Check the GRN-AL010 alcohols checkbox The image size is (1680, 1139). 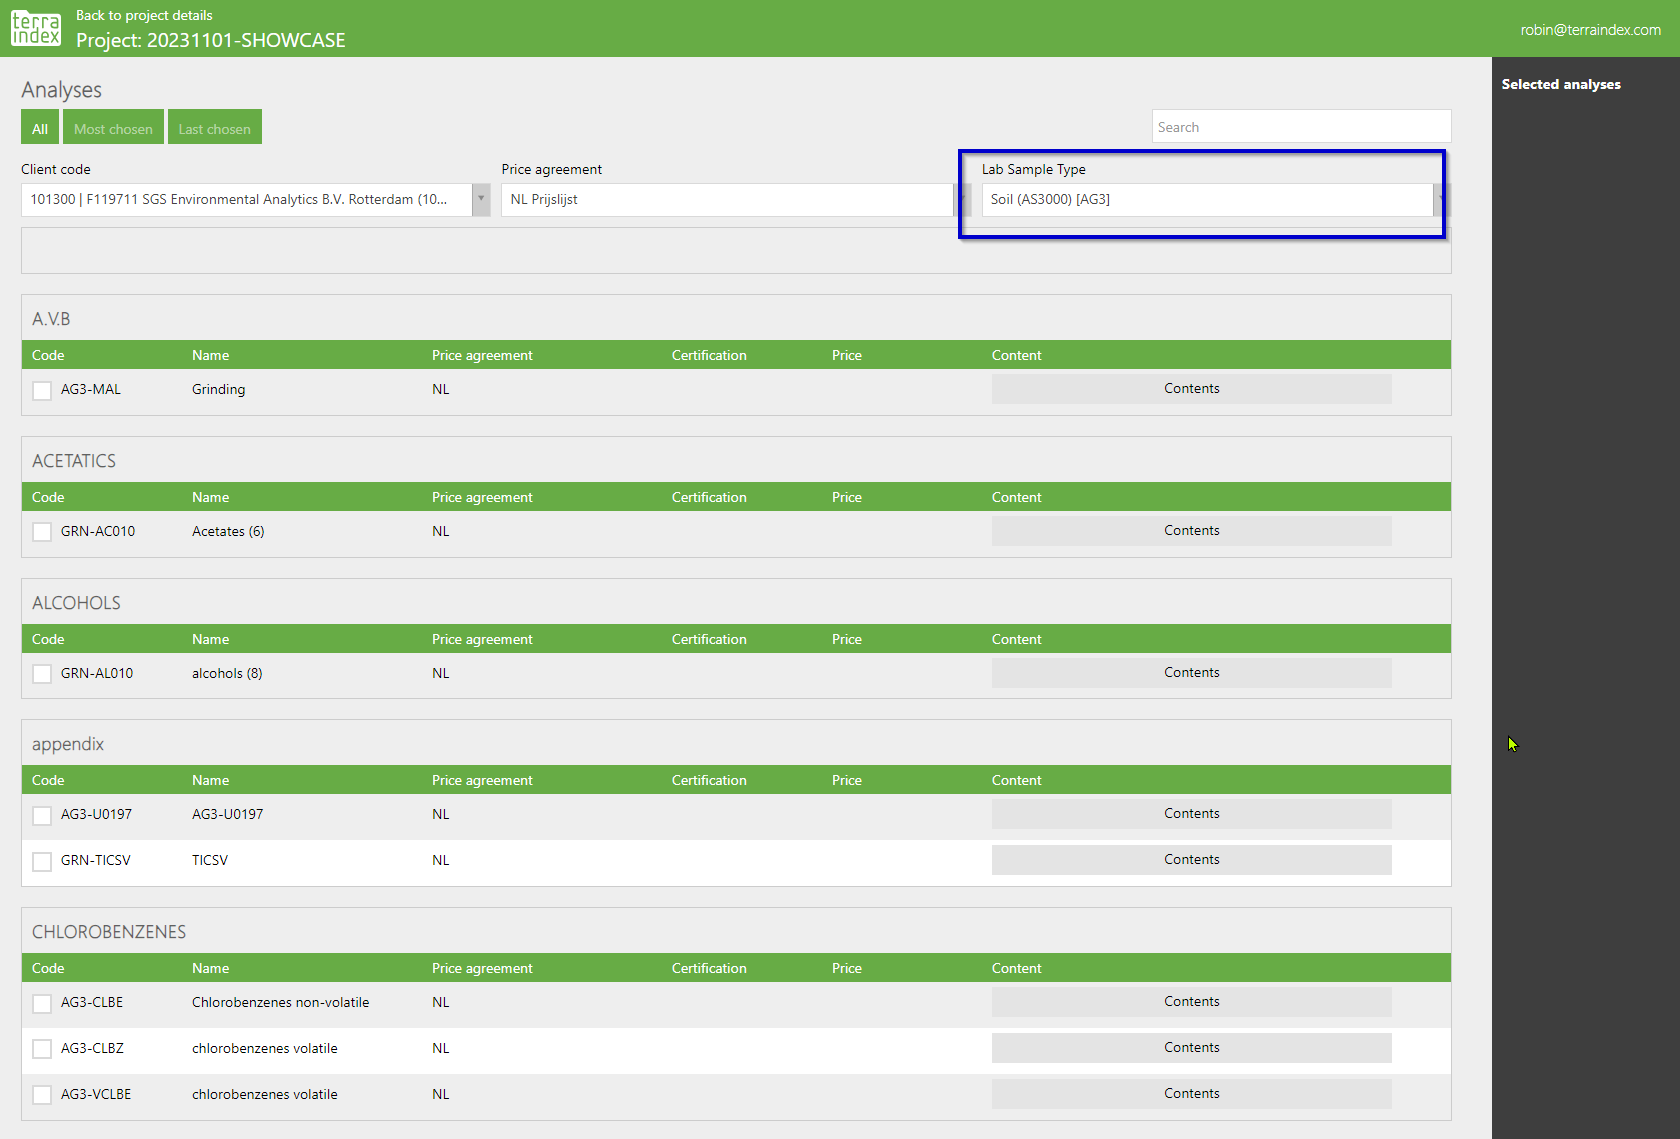click(x=42, y=674)
